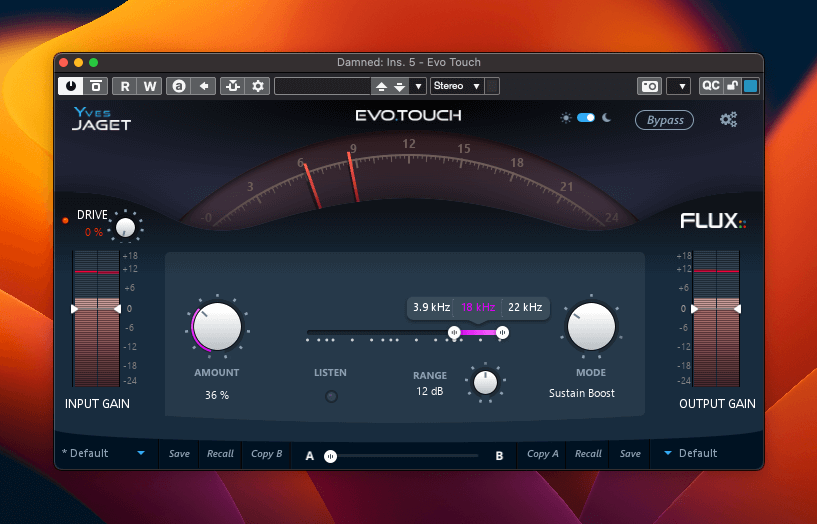The image size is (817, 524).
Task: Click the A/B morph slider handle
Action: click(330, 456)
